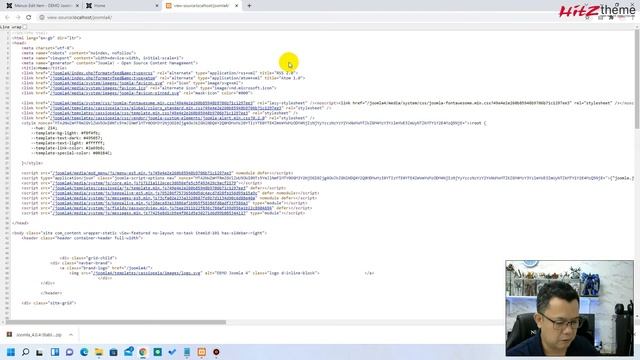640x360 pixels.
Task: Open the Widgets taskbar icon
Action: tap(55, 352)
